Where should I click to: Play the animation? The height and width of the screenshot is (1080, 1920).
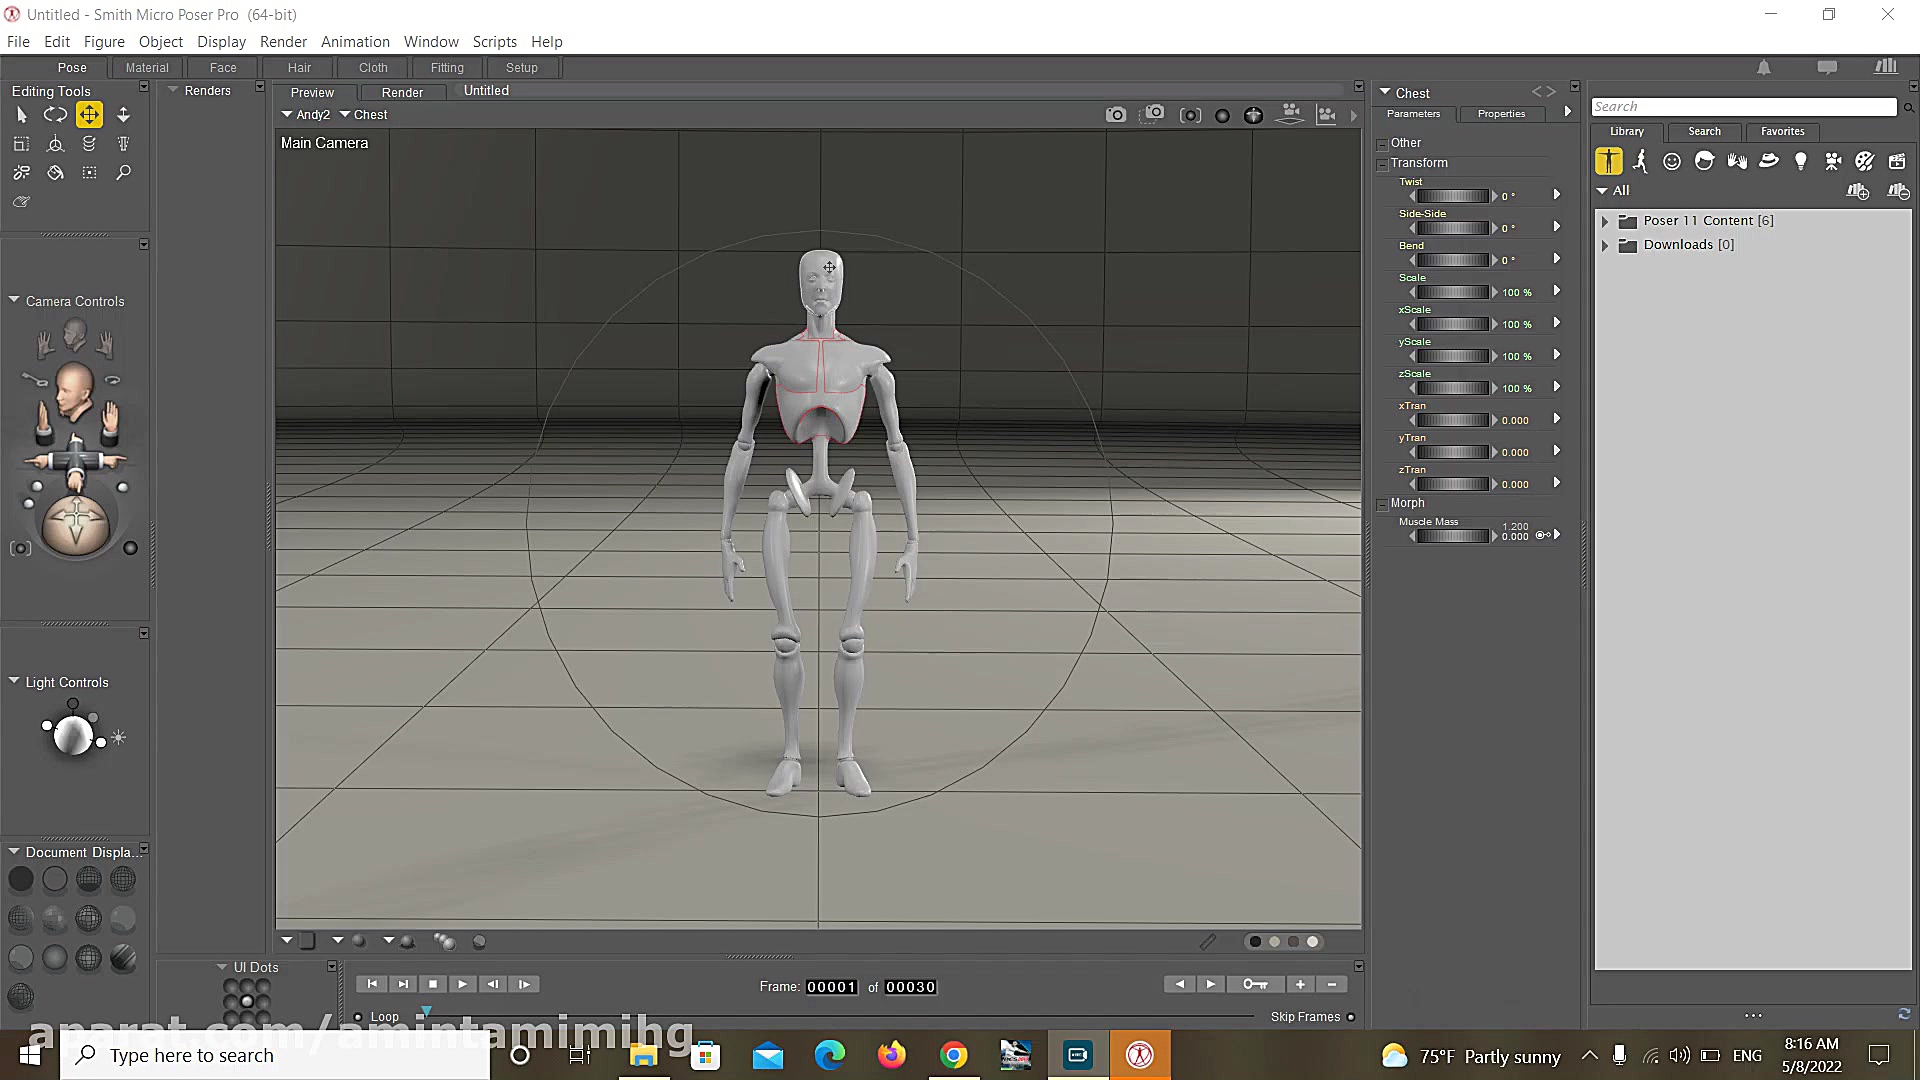(462, 985)
